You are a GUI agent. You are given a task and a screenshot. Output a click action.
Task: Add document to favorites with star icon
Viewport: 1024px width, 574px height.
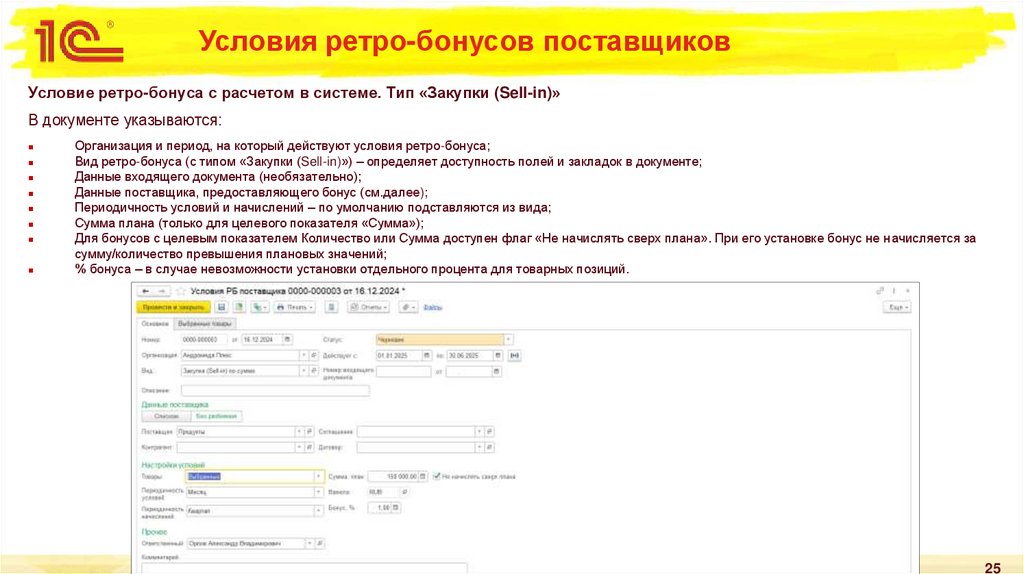181,291
